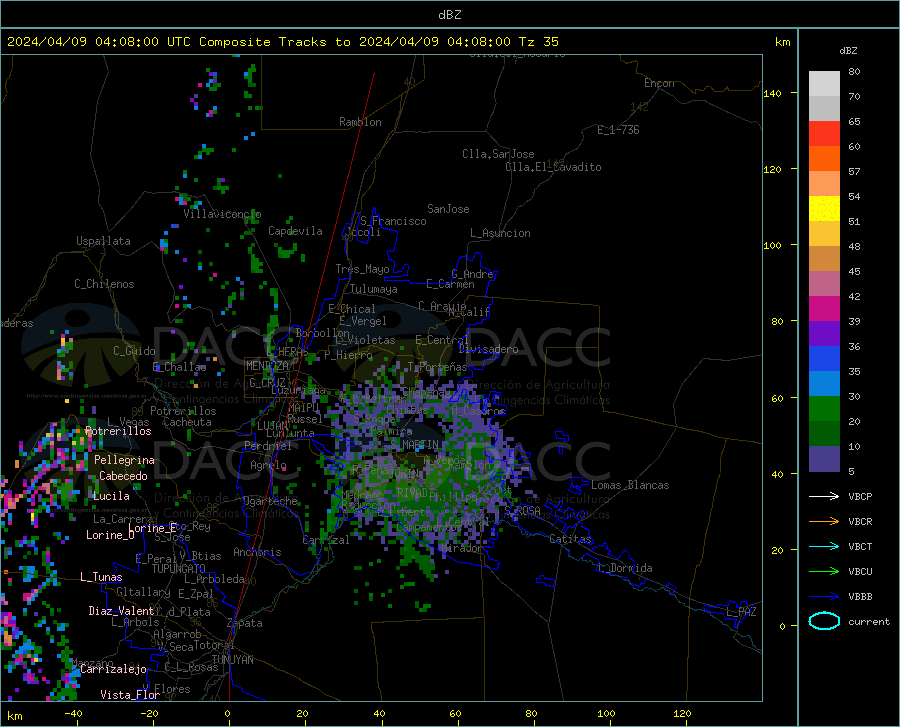Click the 'Anchoris' map label
The width and height of the screenshot is (900, 727).
coord(257,552)
